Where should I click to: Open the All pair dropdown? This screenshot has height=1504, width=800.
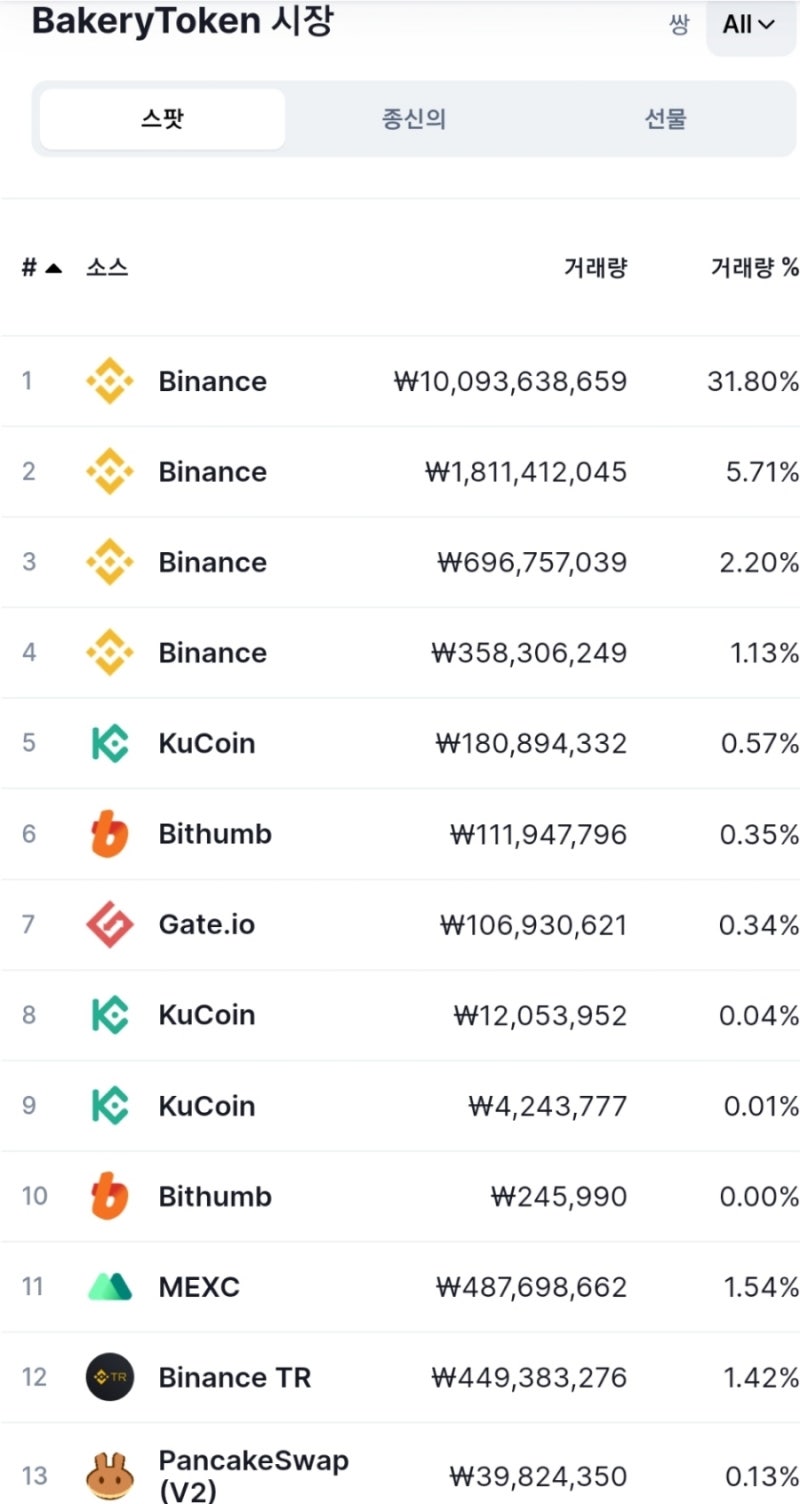tap(750, 25)
